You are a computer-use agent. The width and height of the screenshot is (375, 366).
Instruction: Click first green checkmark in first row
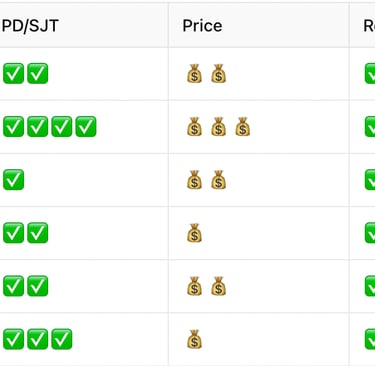(x=14, y=73)
